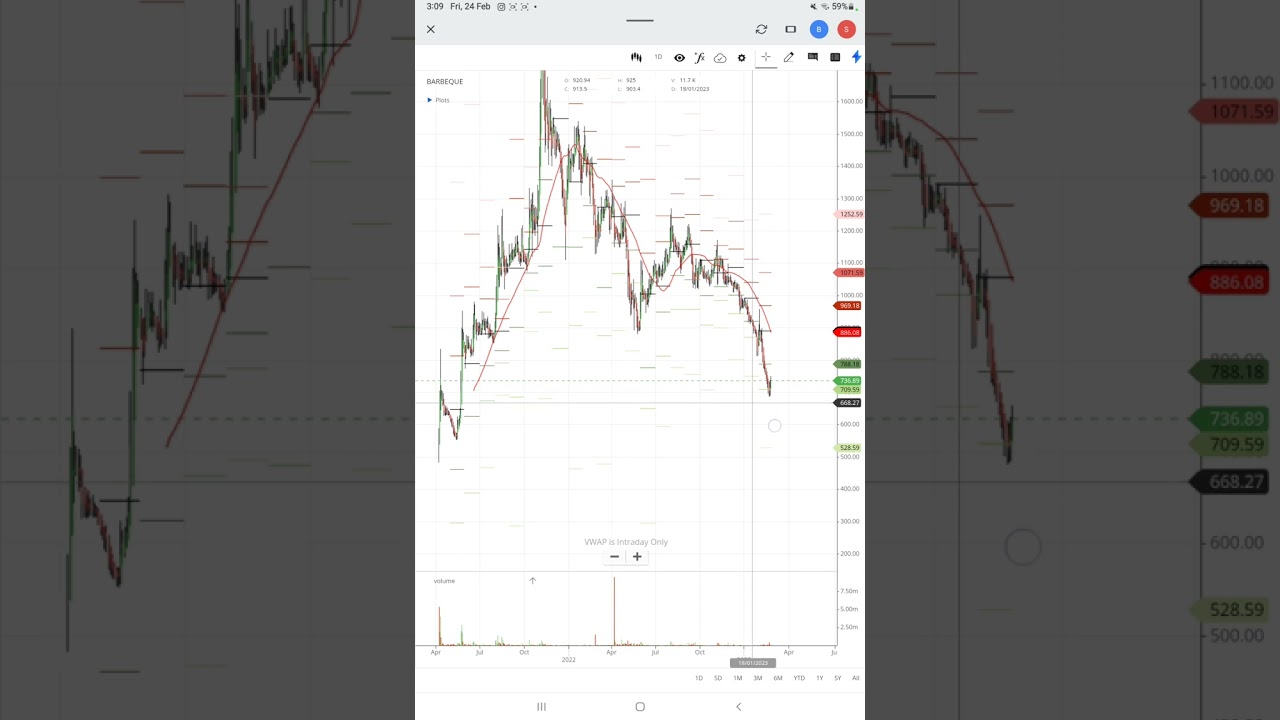1280x720 pixels.
Task: Select the crosshair cursor tool
Action: pyautogui.click(x=765, y=57)
